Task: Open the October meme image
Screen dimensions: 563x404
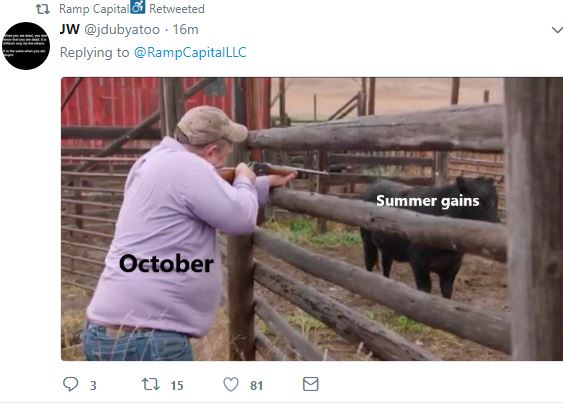Action: (312, 219)
